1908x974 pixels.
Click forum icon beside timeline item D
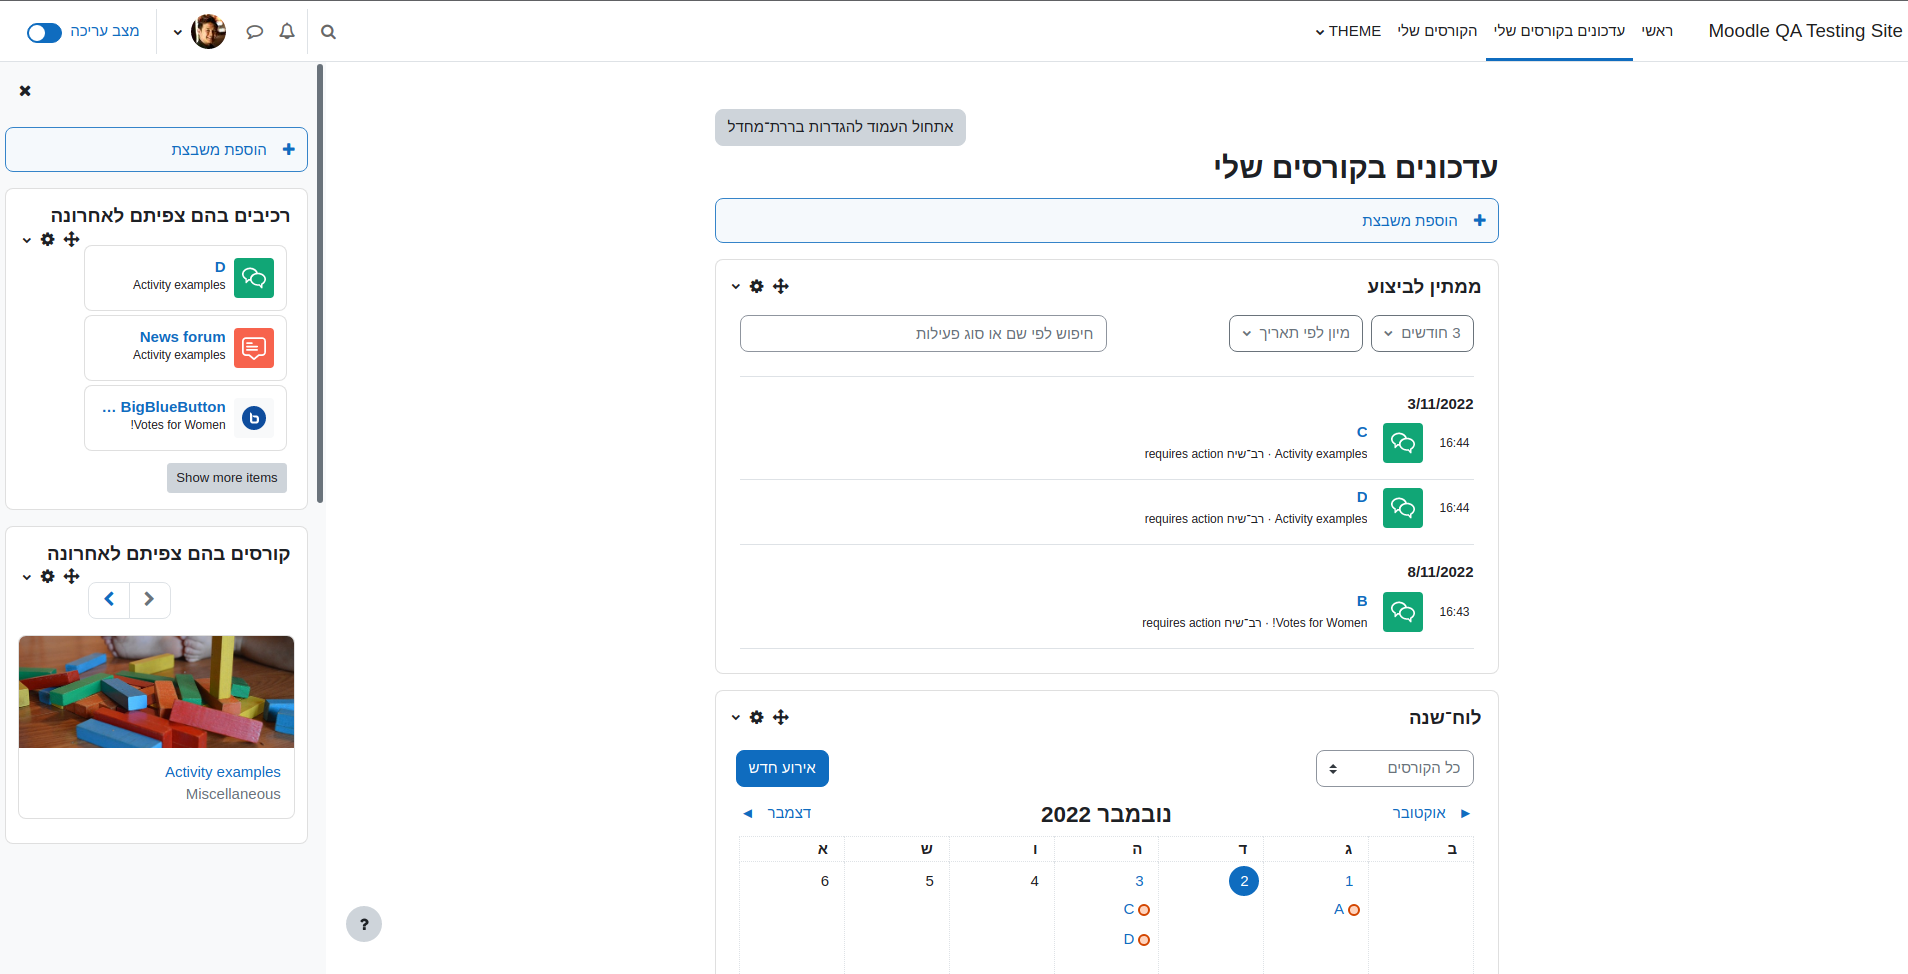(1403, 508)
